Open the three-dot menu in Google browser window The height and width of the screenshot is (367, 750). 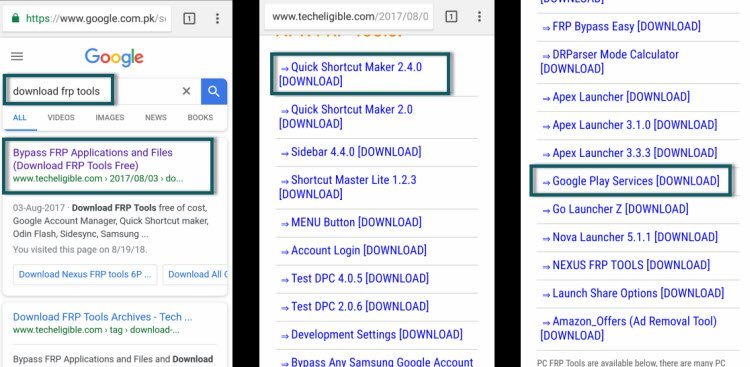coord(217,19)
